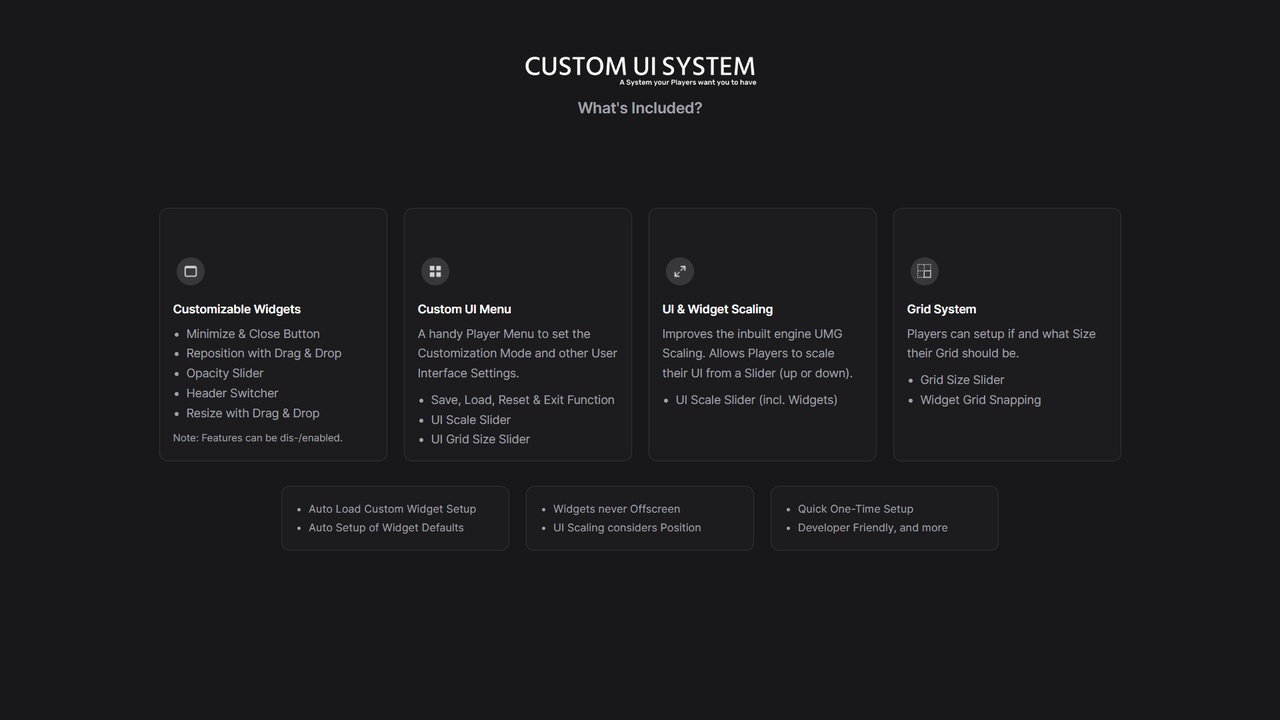Click the 'Opacity Slider' bullet

(225, 373)
